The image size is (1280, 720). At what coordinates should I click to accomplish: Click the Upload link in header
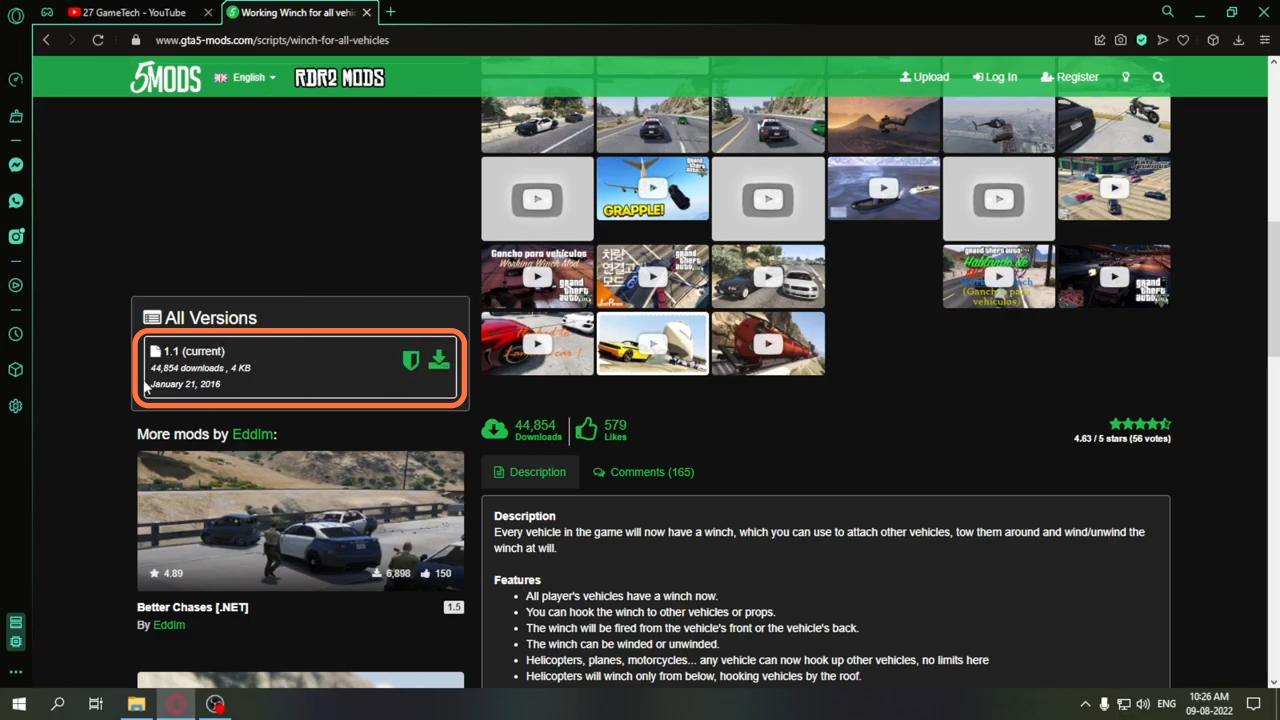click(924, 77)
